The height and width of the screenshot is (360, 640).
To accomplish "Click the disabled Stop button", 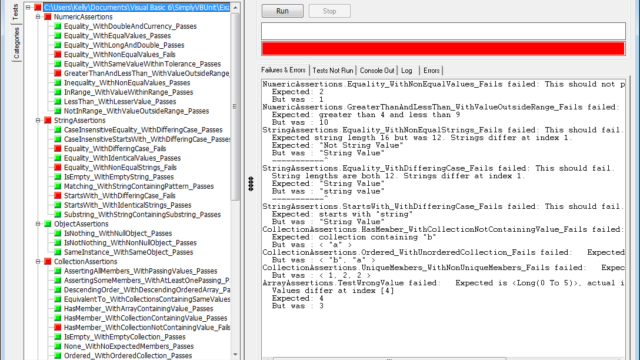I will (329, 11).
